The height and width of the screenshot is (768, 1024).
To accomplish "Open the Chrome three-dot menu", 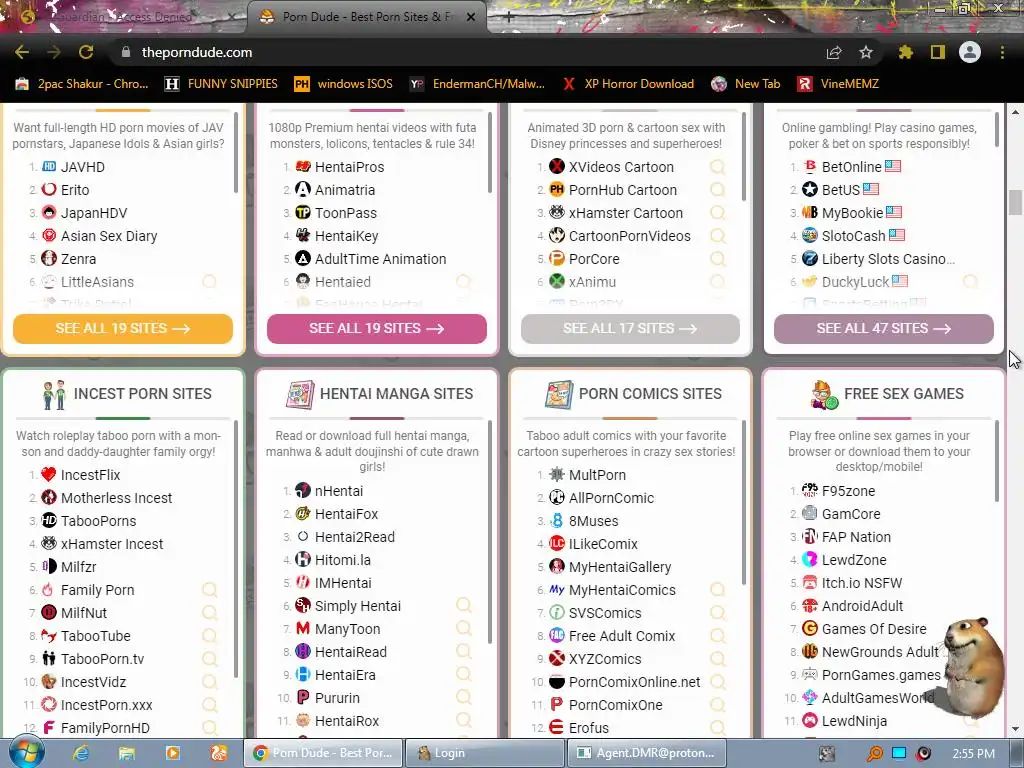I will 1002,52.
